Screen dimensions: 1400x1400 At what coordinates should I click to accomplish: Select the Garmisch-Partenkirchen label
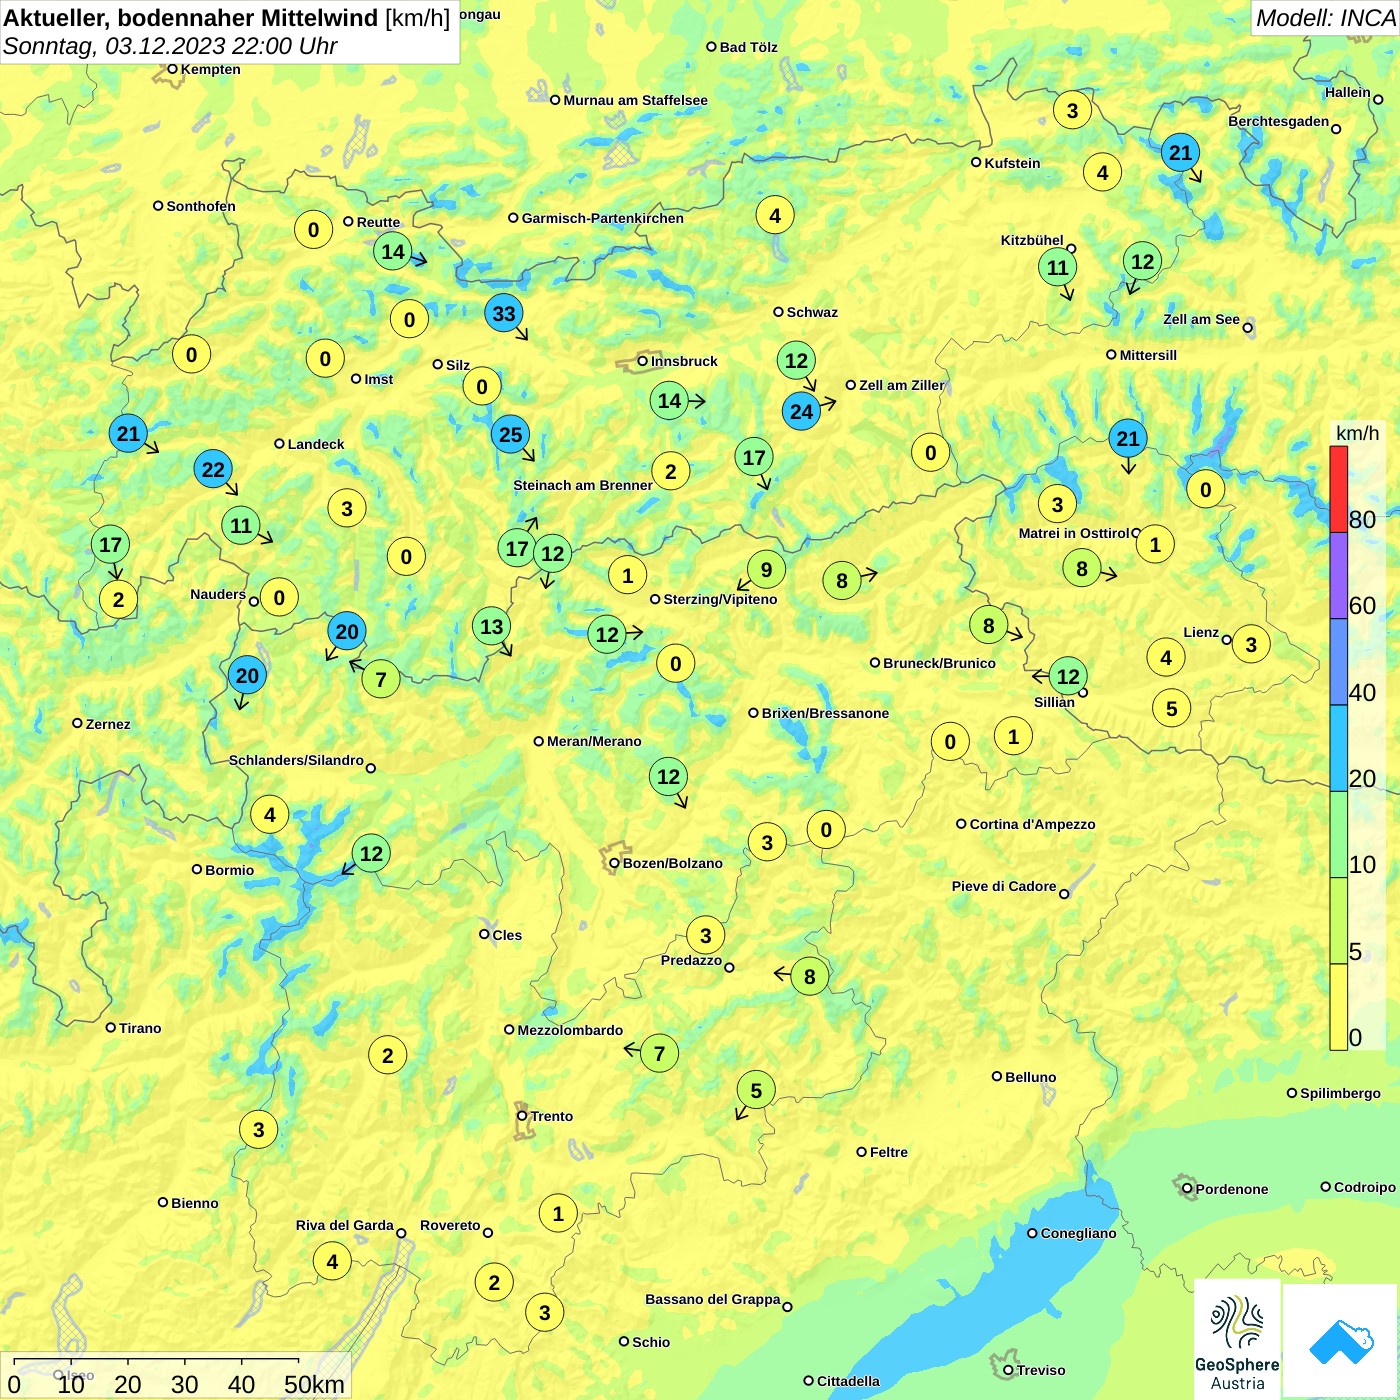(x=603, y=218)
